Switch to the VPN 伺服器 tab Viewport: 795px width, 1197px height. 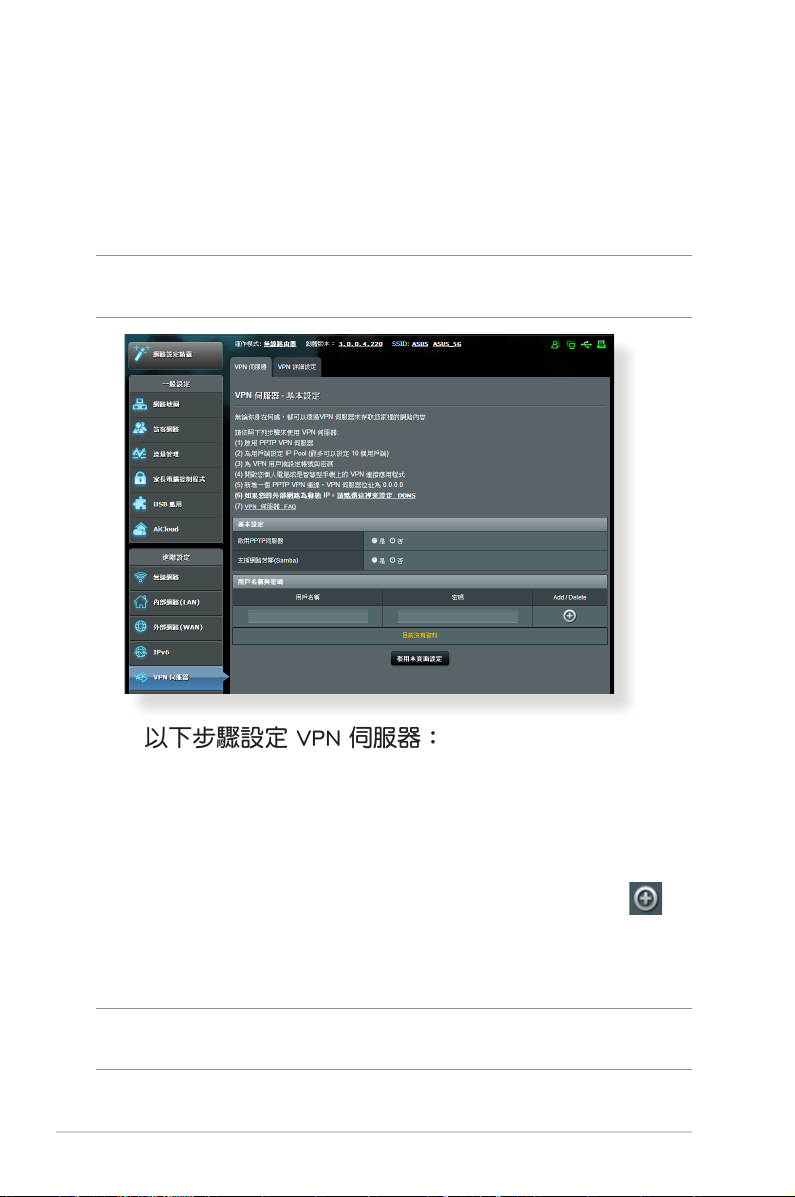[x=250, y=367]
